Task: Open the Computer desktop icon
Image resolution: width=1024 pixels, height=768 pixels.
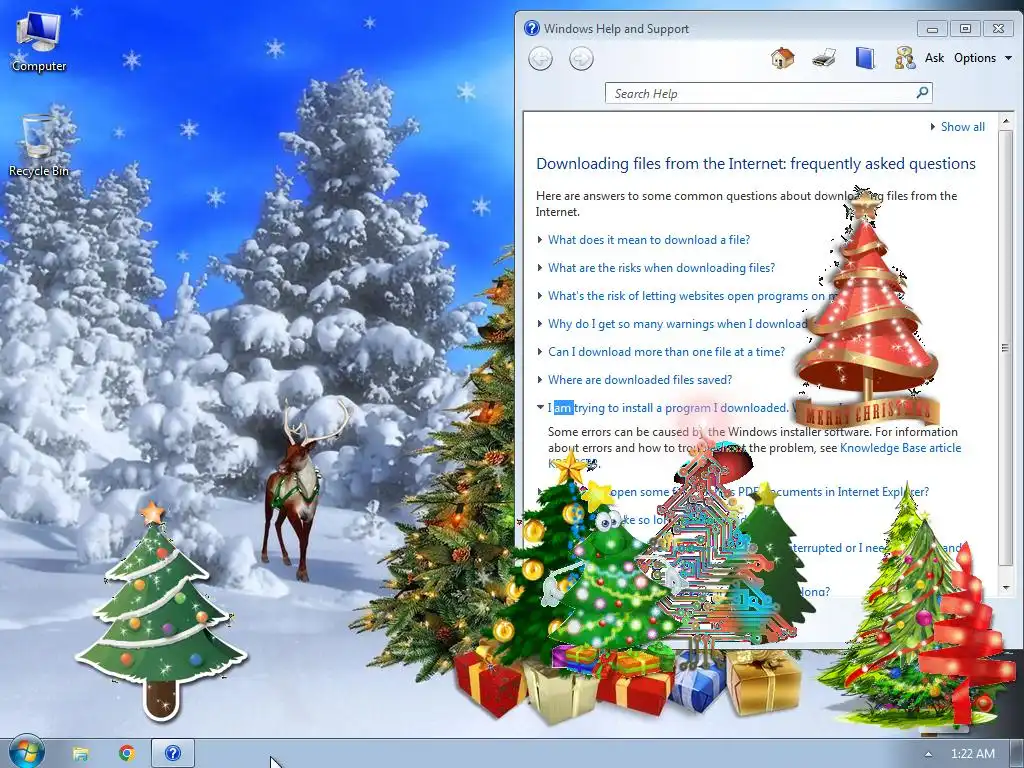Action: point(39,41)
